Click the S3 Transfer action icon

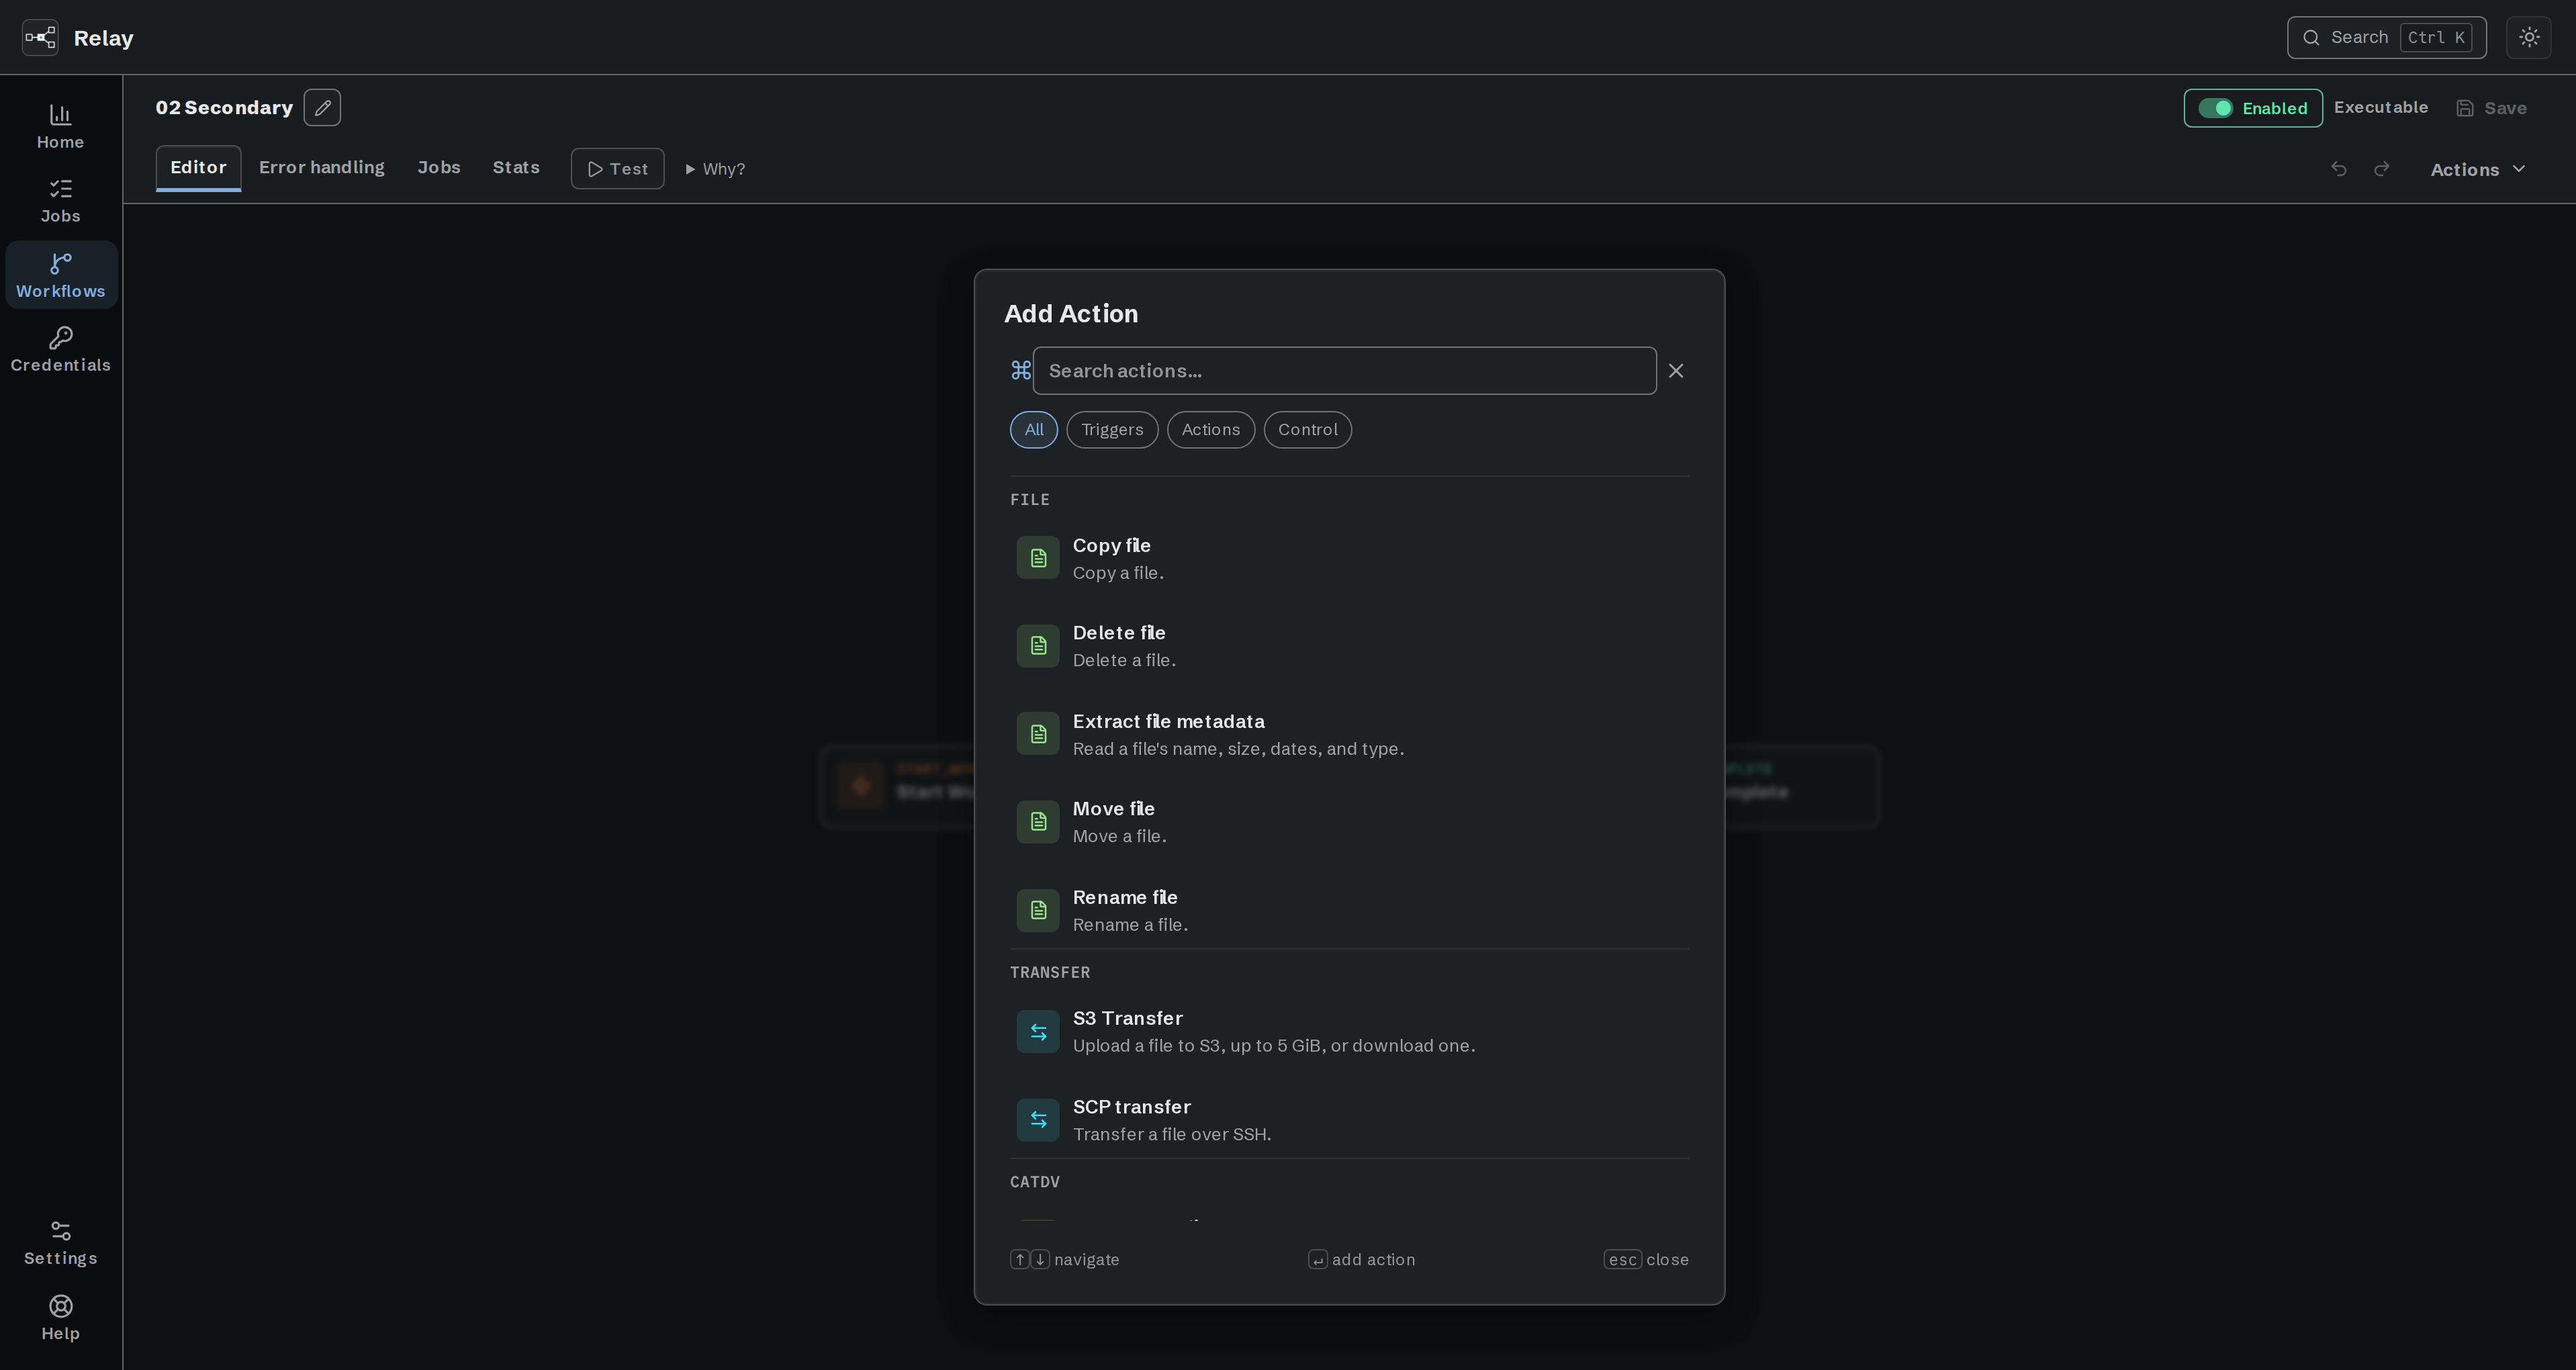coord(1038,1032)
